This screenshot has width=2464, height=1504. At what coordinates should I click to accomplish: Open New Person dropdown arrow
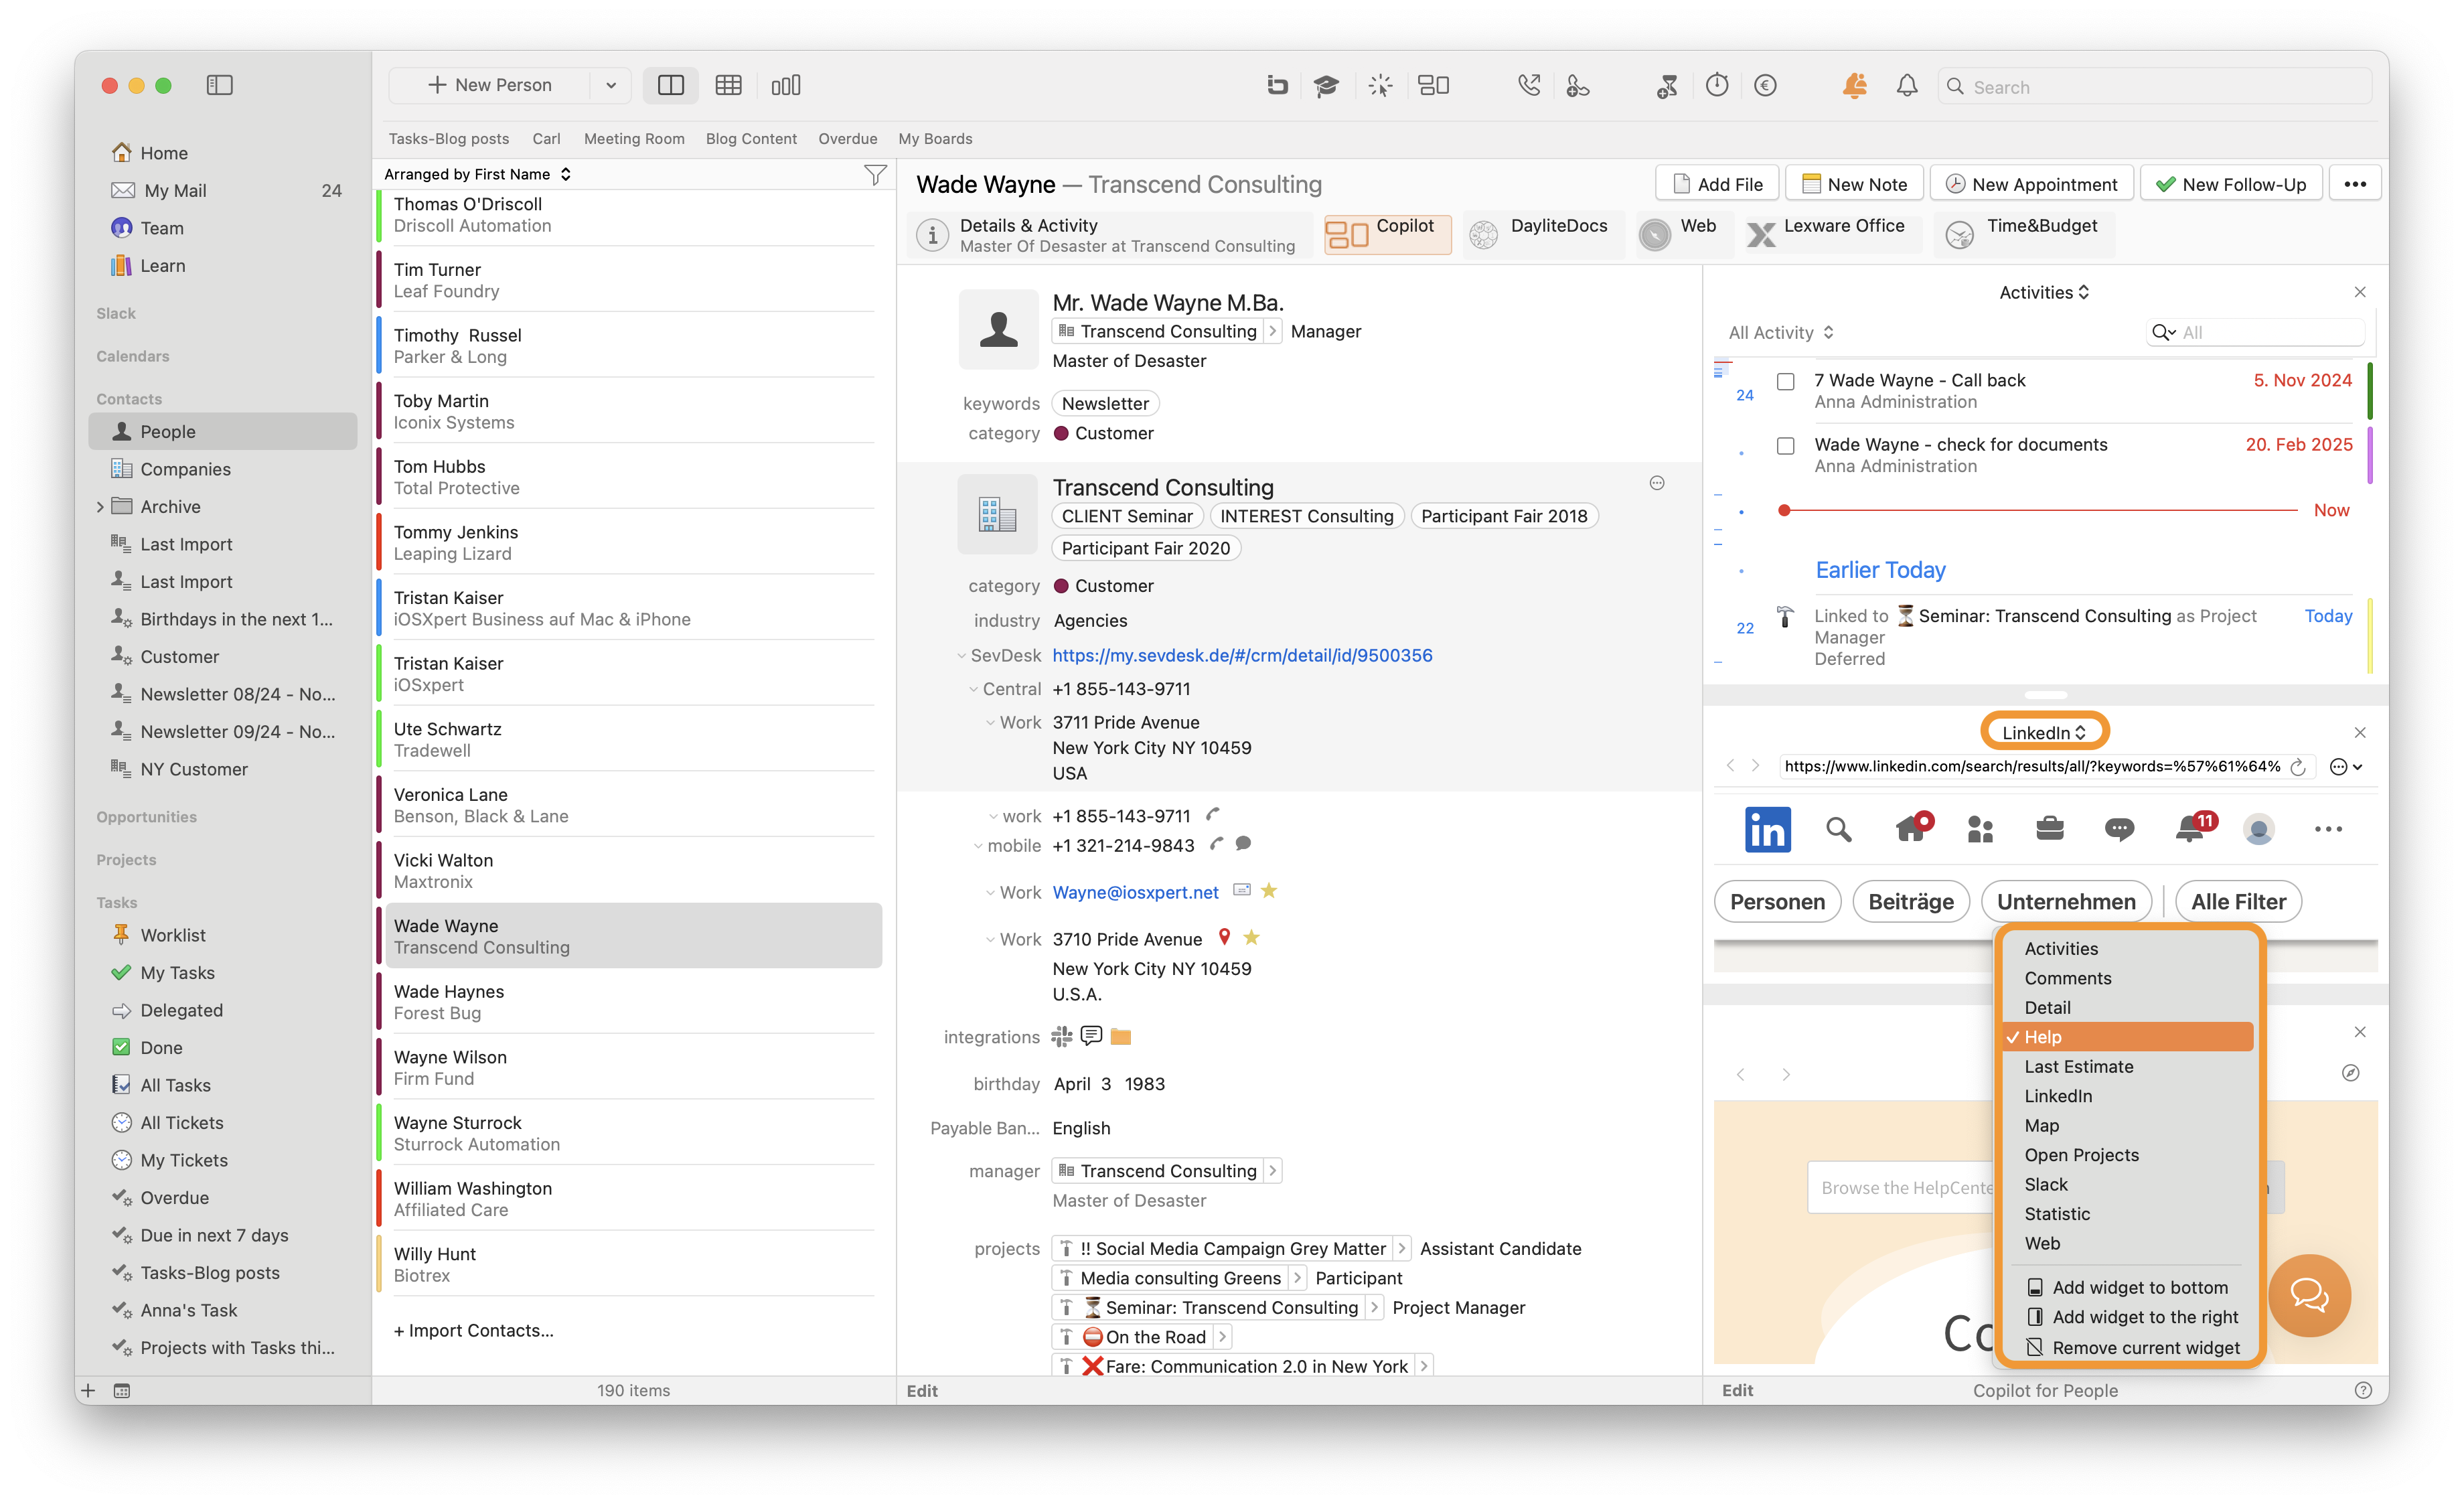[610, 85]
